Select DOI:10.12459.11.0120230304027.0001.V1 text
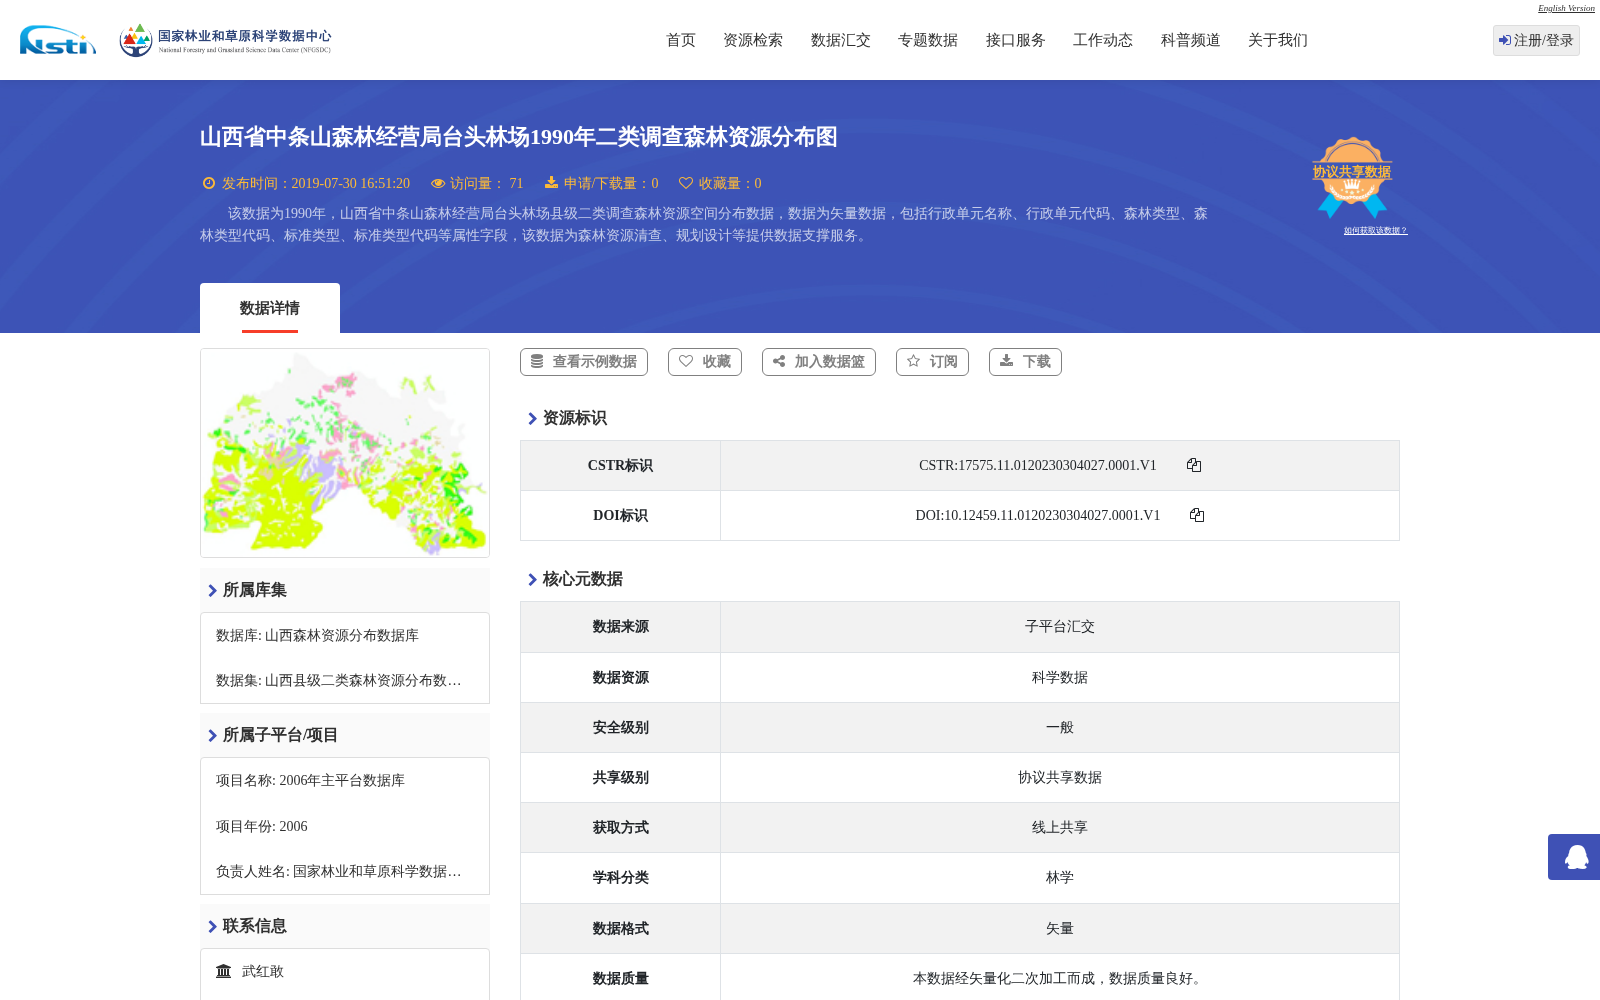The height and width of the screenshot is (1000, 1600). click(1038, 515)
